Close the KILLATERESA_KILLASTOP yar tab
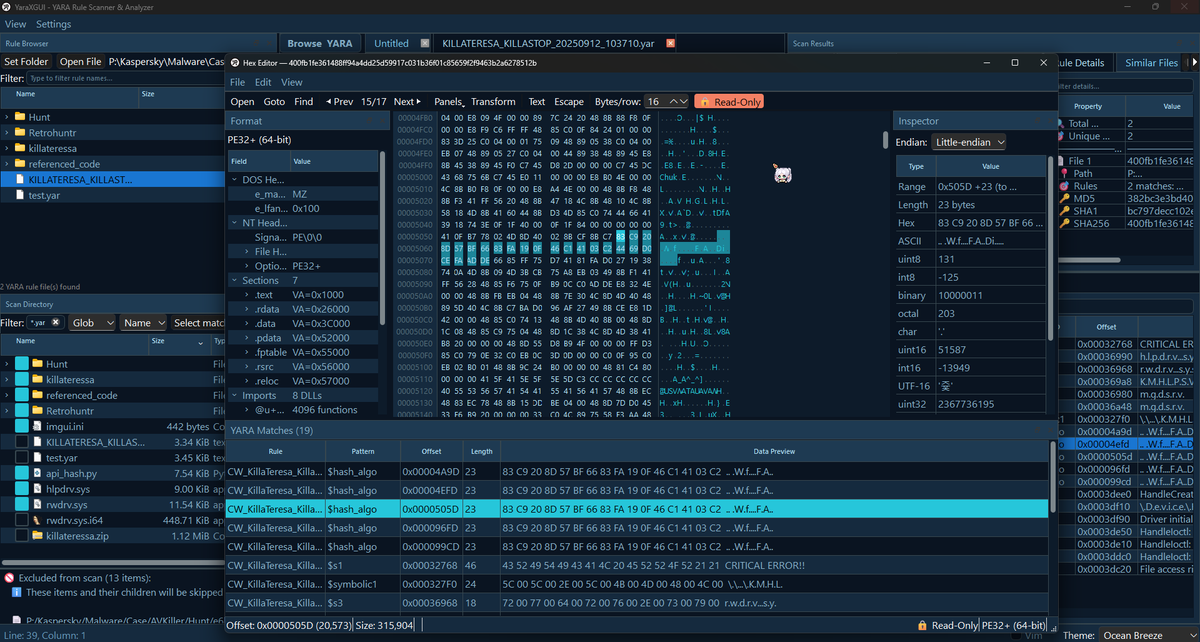This screenshot has height=642, width=1200. tap(670, 43)
